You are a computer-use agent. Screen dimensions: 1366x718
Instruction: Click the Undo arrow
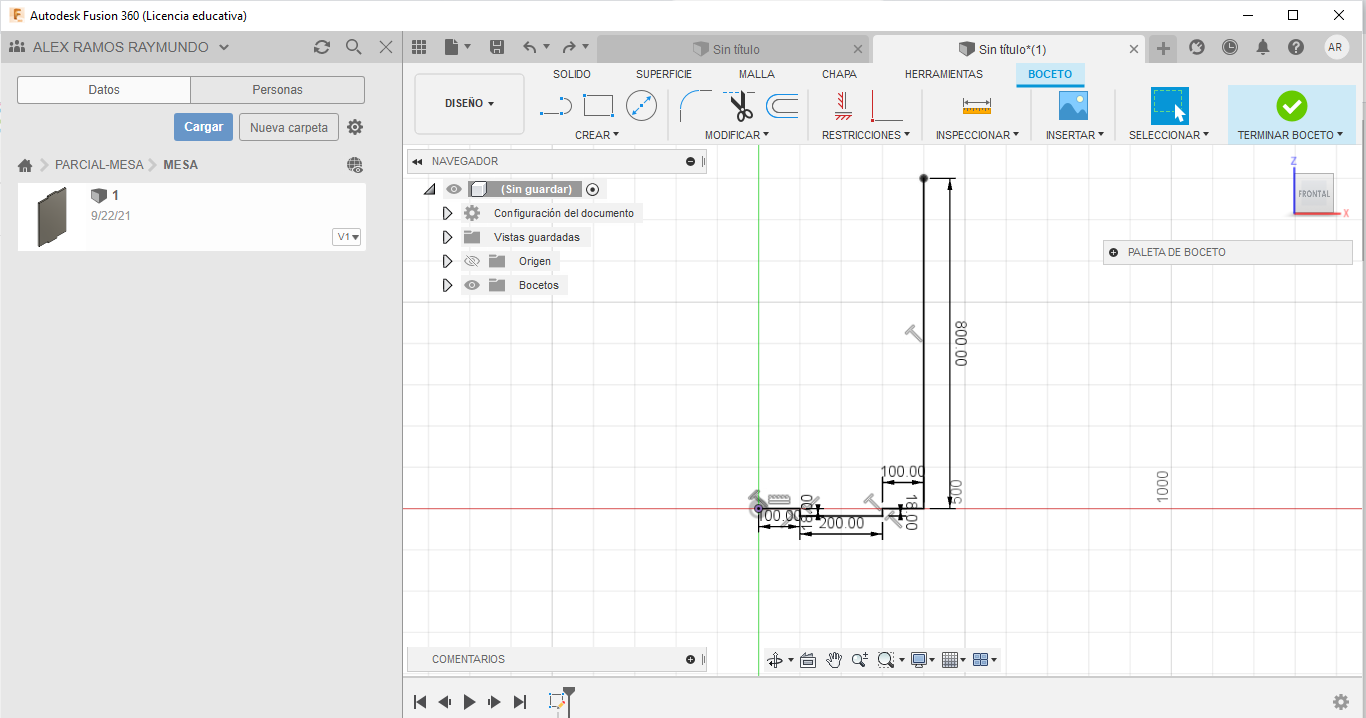click(530, 47)
